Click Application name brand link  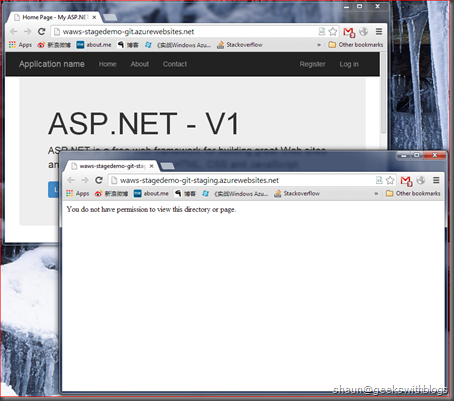[x=52, y=64]
